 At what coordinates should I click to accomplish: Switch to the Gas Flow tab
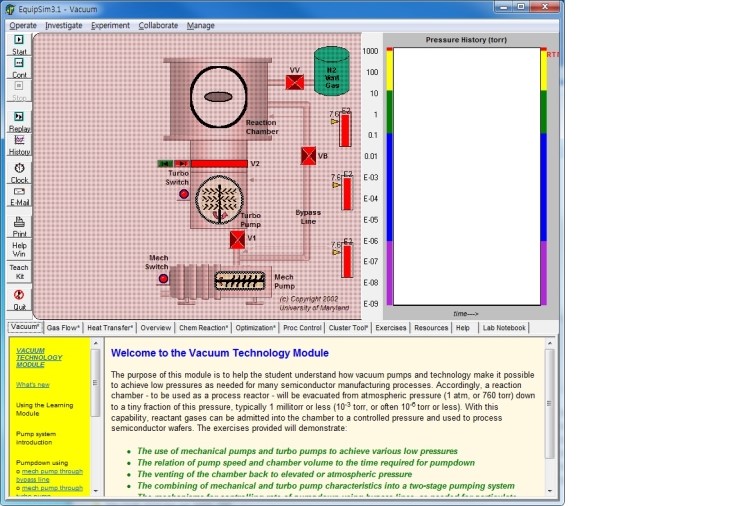tap(63, 328)
